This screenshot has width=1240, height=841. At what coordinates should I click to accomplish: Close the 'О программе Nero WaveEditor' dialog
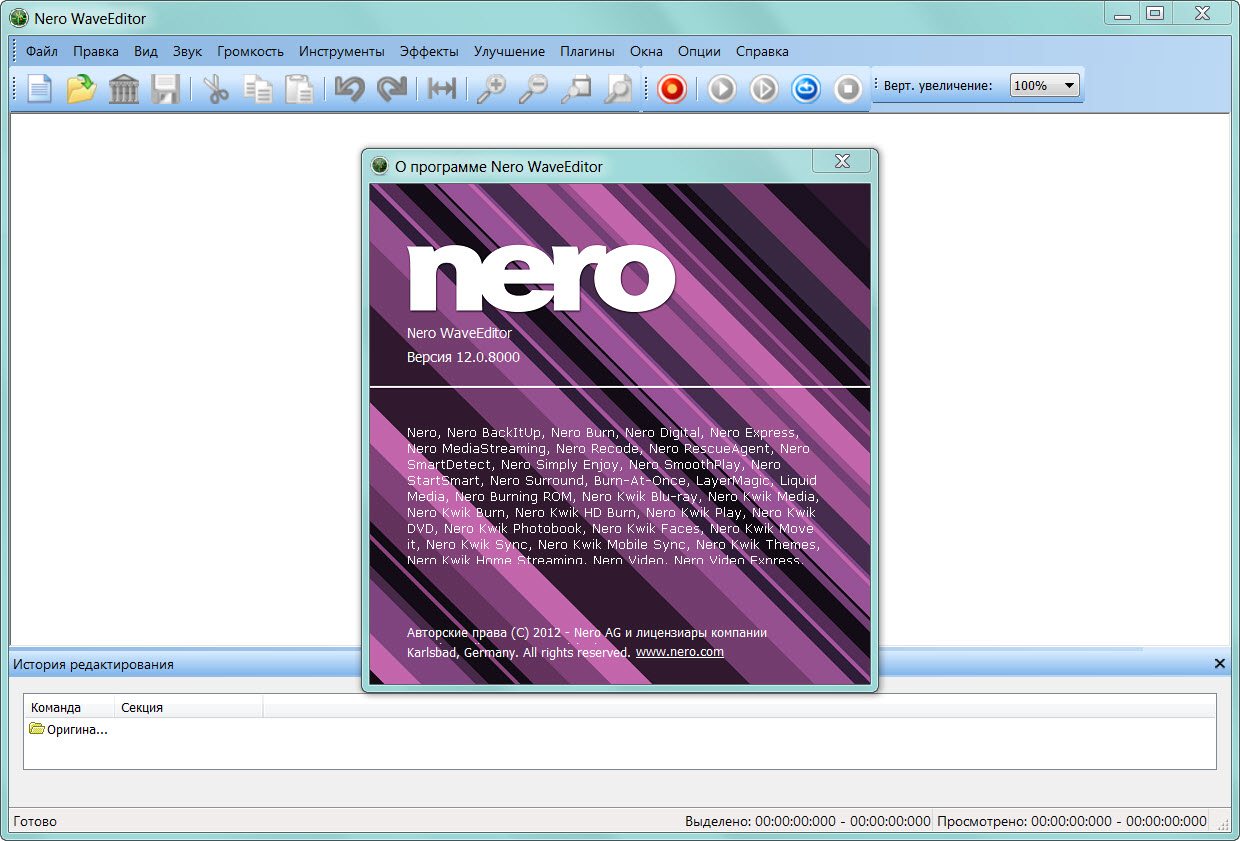click(x=841, y=161)
